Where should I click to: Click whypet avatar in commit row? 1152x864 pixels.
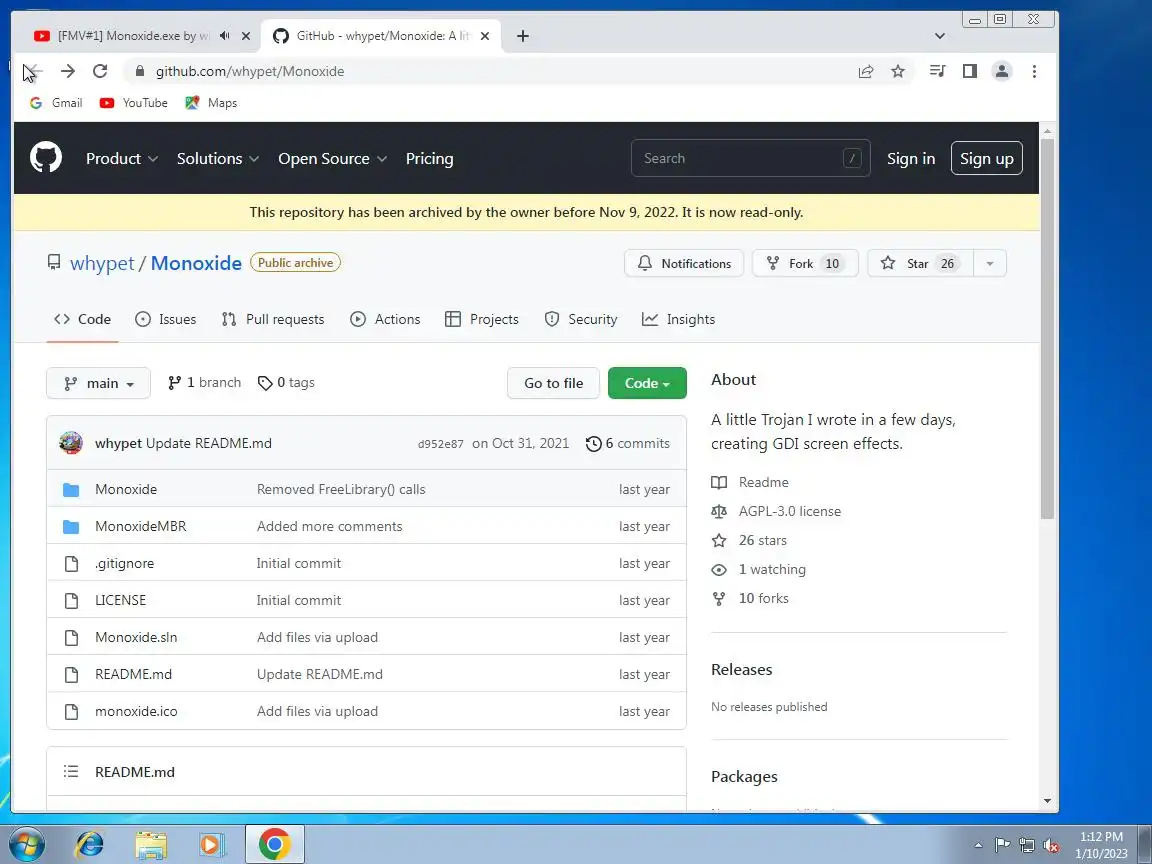(x=71, y=443)
